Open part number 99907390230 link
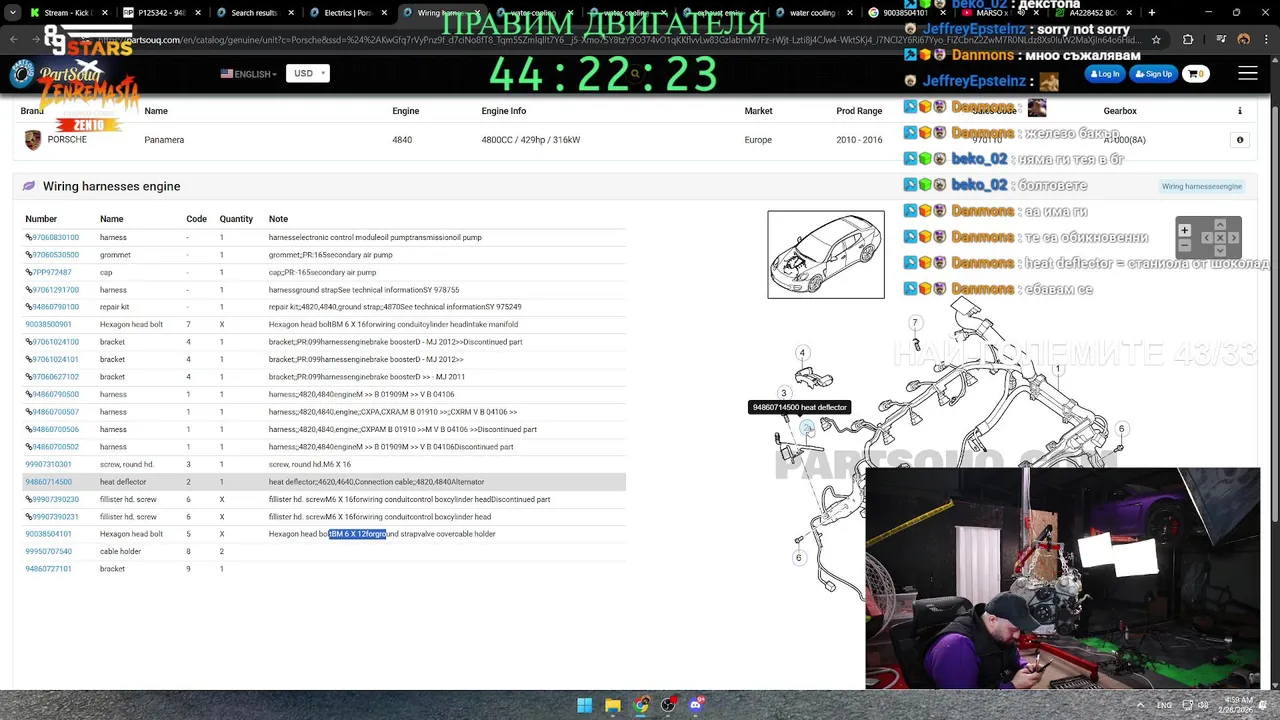 (55, 499)
